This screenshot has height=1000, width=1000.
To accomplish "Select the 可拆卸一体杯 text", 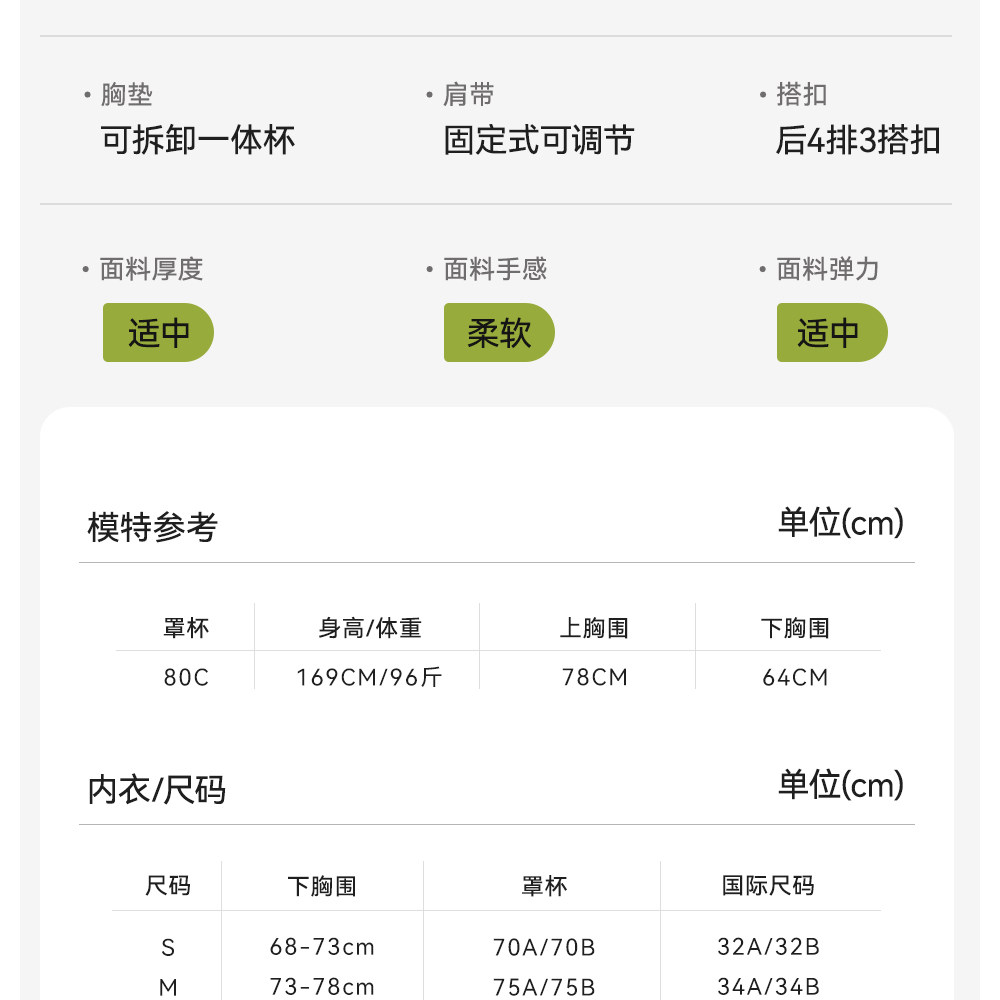I will [x=198, y=140].
